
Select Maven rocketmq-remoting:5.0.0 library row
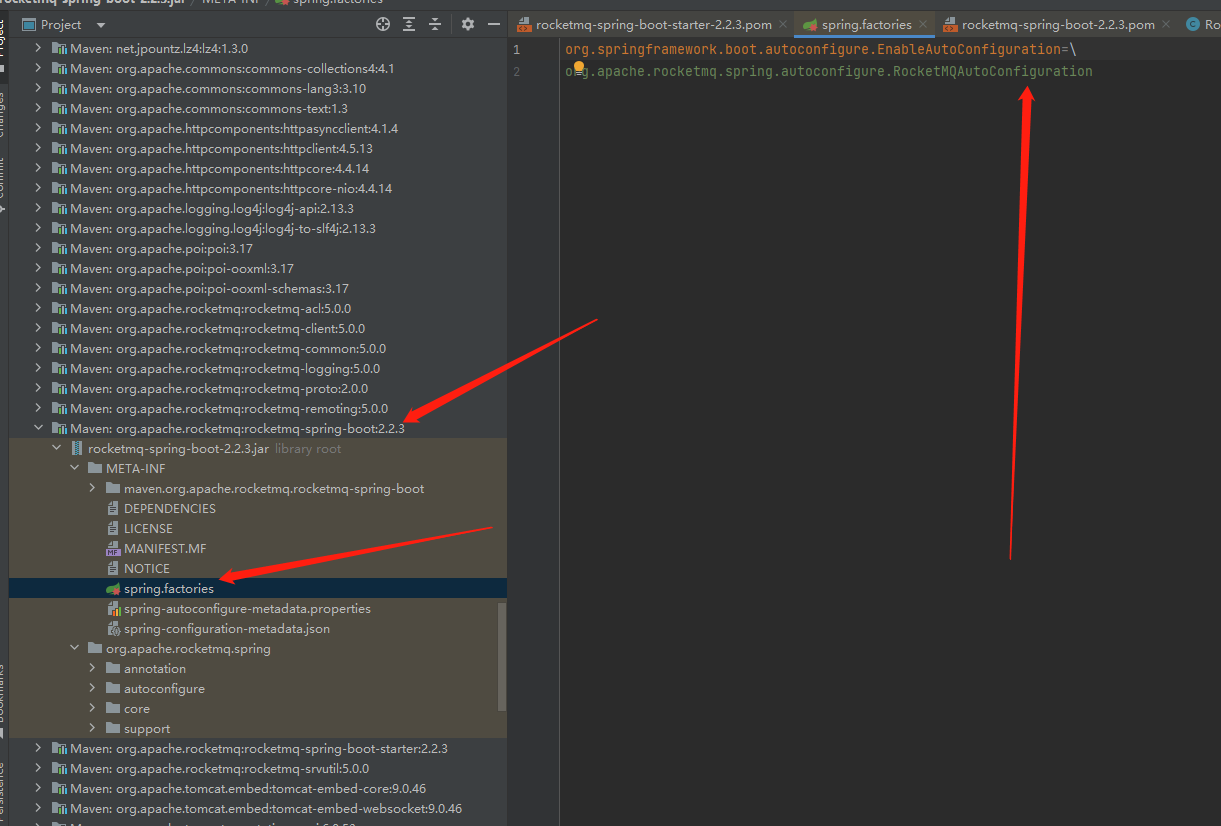tap(258, 408)
